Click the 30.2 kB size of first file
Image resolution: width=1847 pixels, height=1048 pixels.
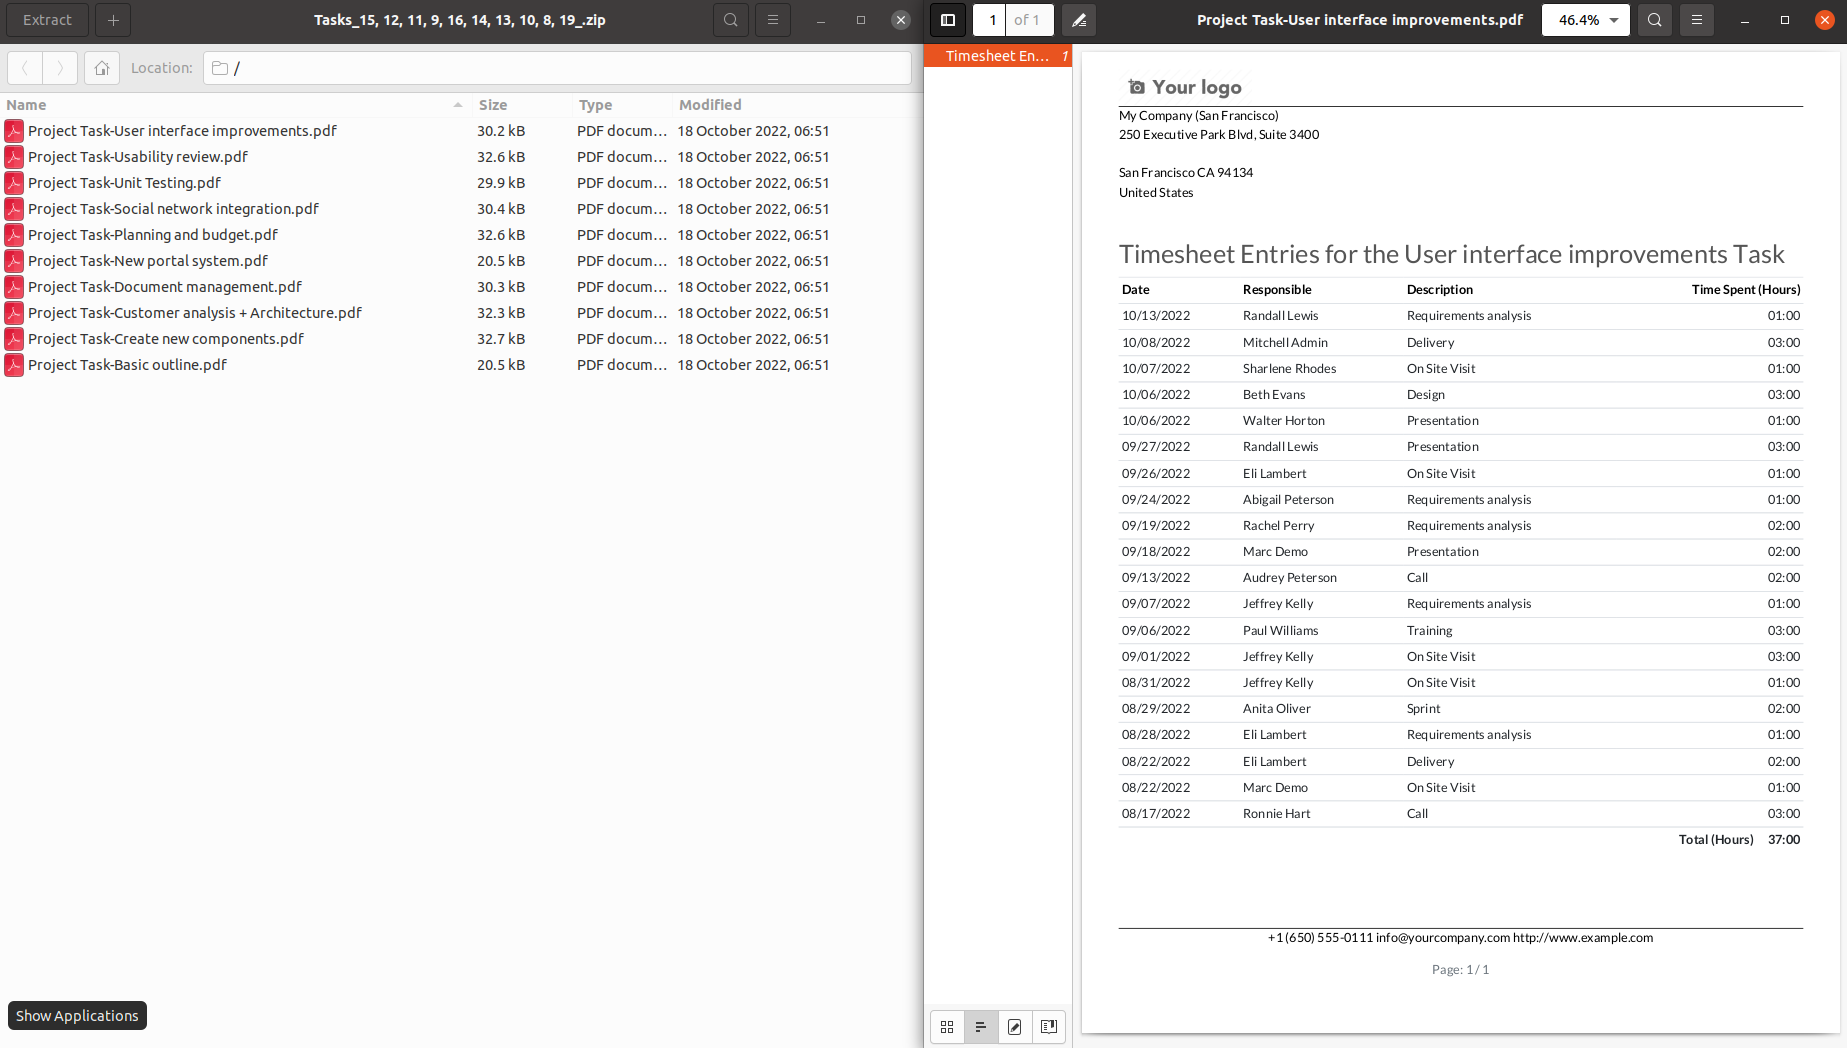pyautogui.click(x=501, y=131)
